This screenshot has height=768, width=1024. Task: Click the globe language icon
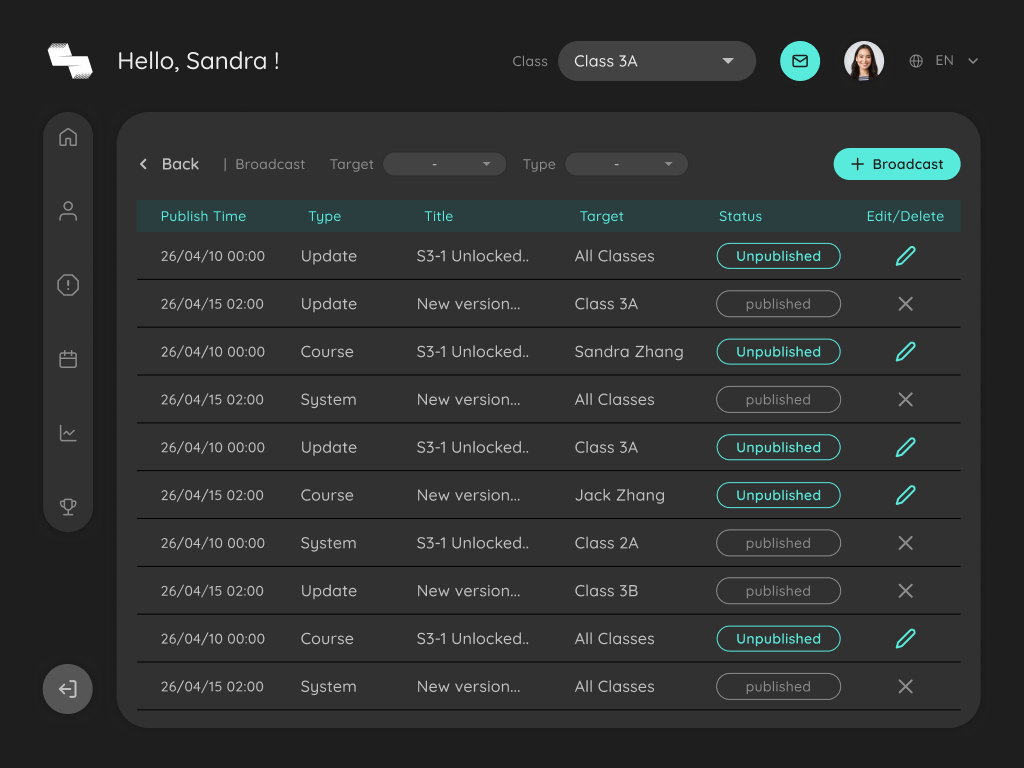click(916, 61)
